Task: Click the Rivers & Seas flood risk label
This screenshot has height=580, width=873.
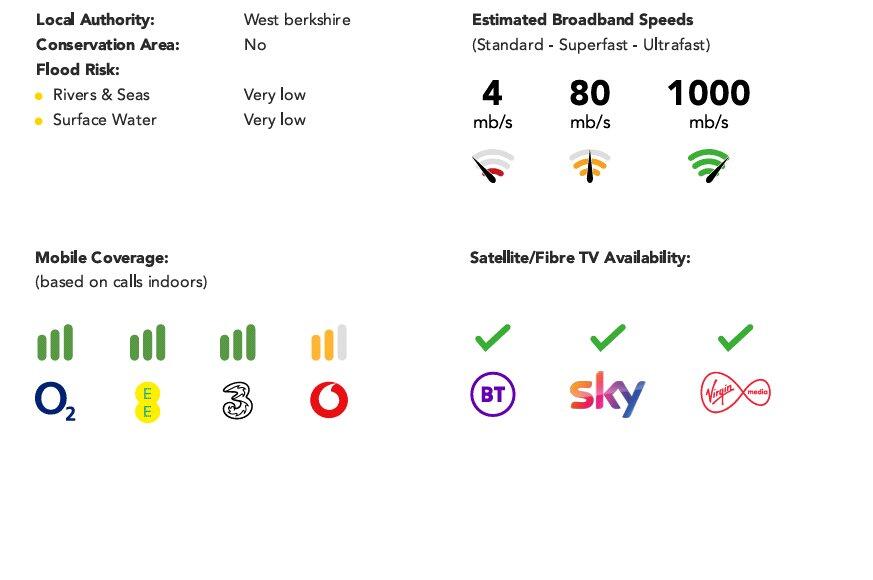Action: coord(101,95)
